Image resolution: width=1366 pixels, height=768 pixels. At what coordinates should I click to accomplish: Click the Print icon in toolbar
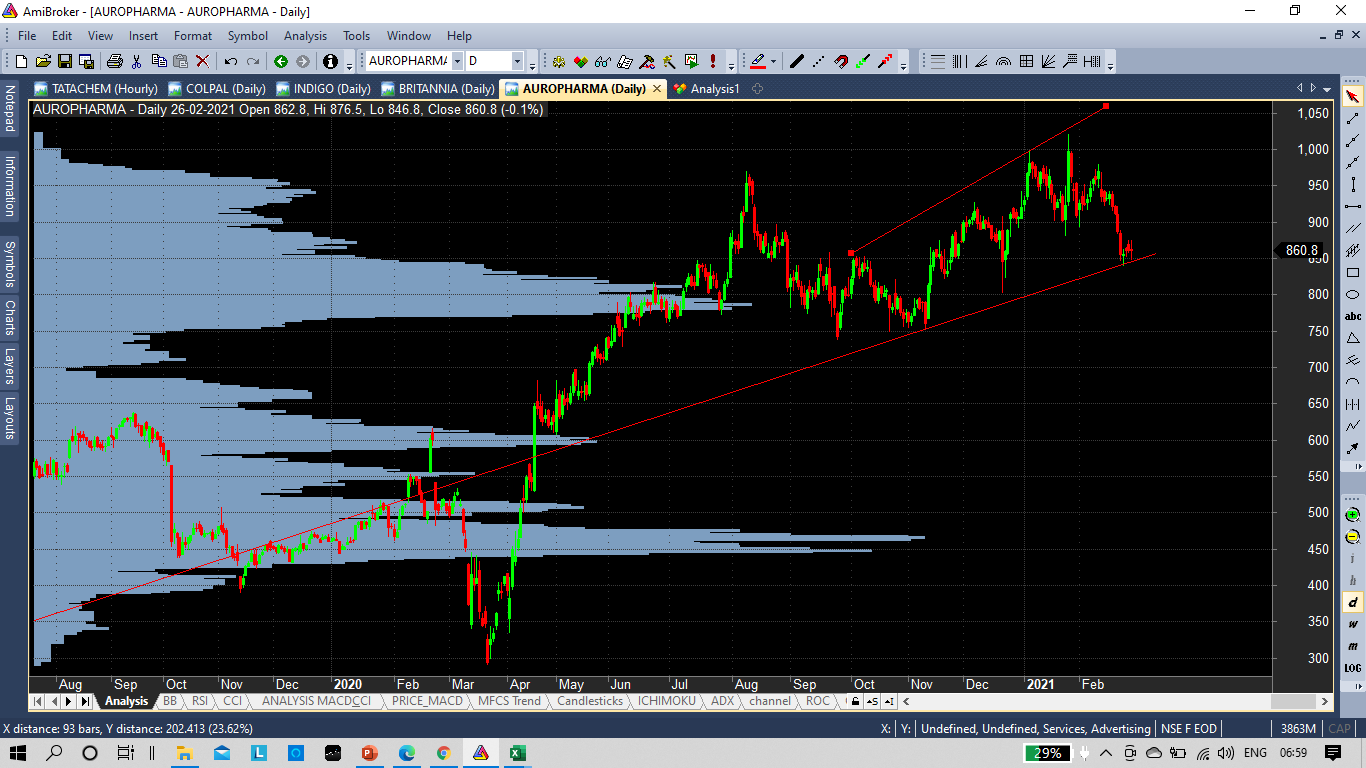coord(114,61)
